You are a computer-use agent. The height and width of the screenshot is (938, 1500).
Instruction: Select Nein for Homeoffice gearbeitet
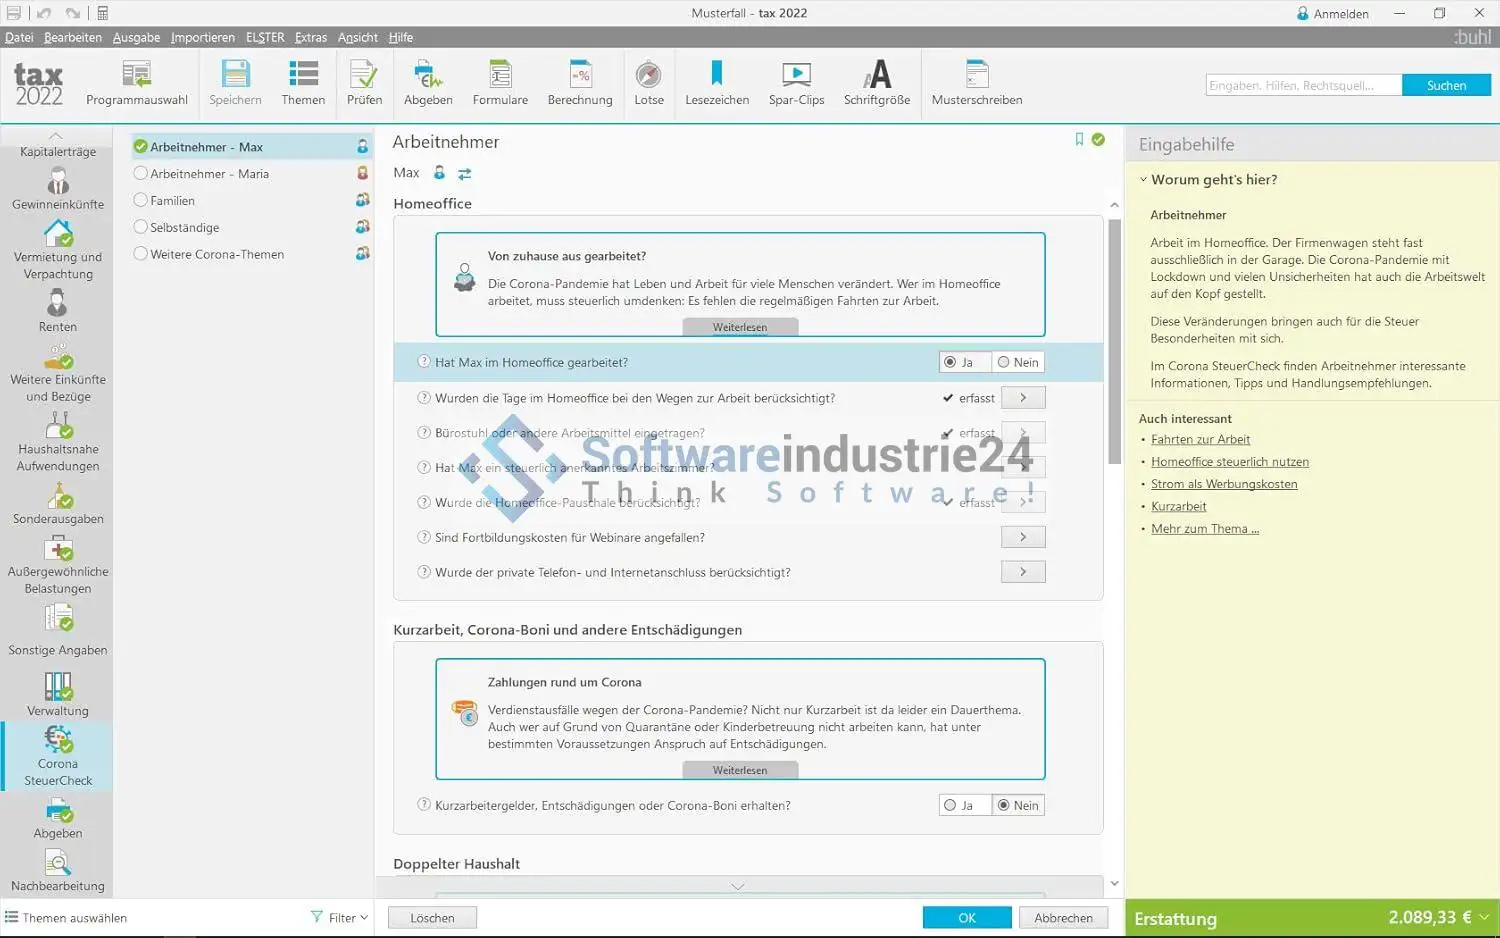1004,362
